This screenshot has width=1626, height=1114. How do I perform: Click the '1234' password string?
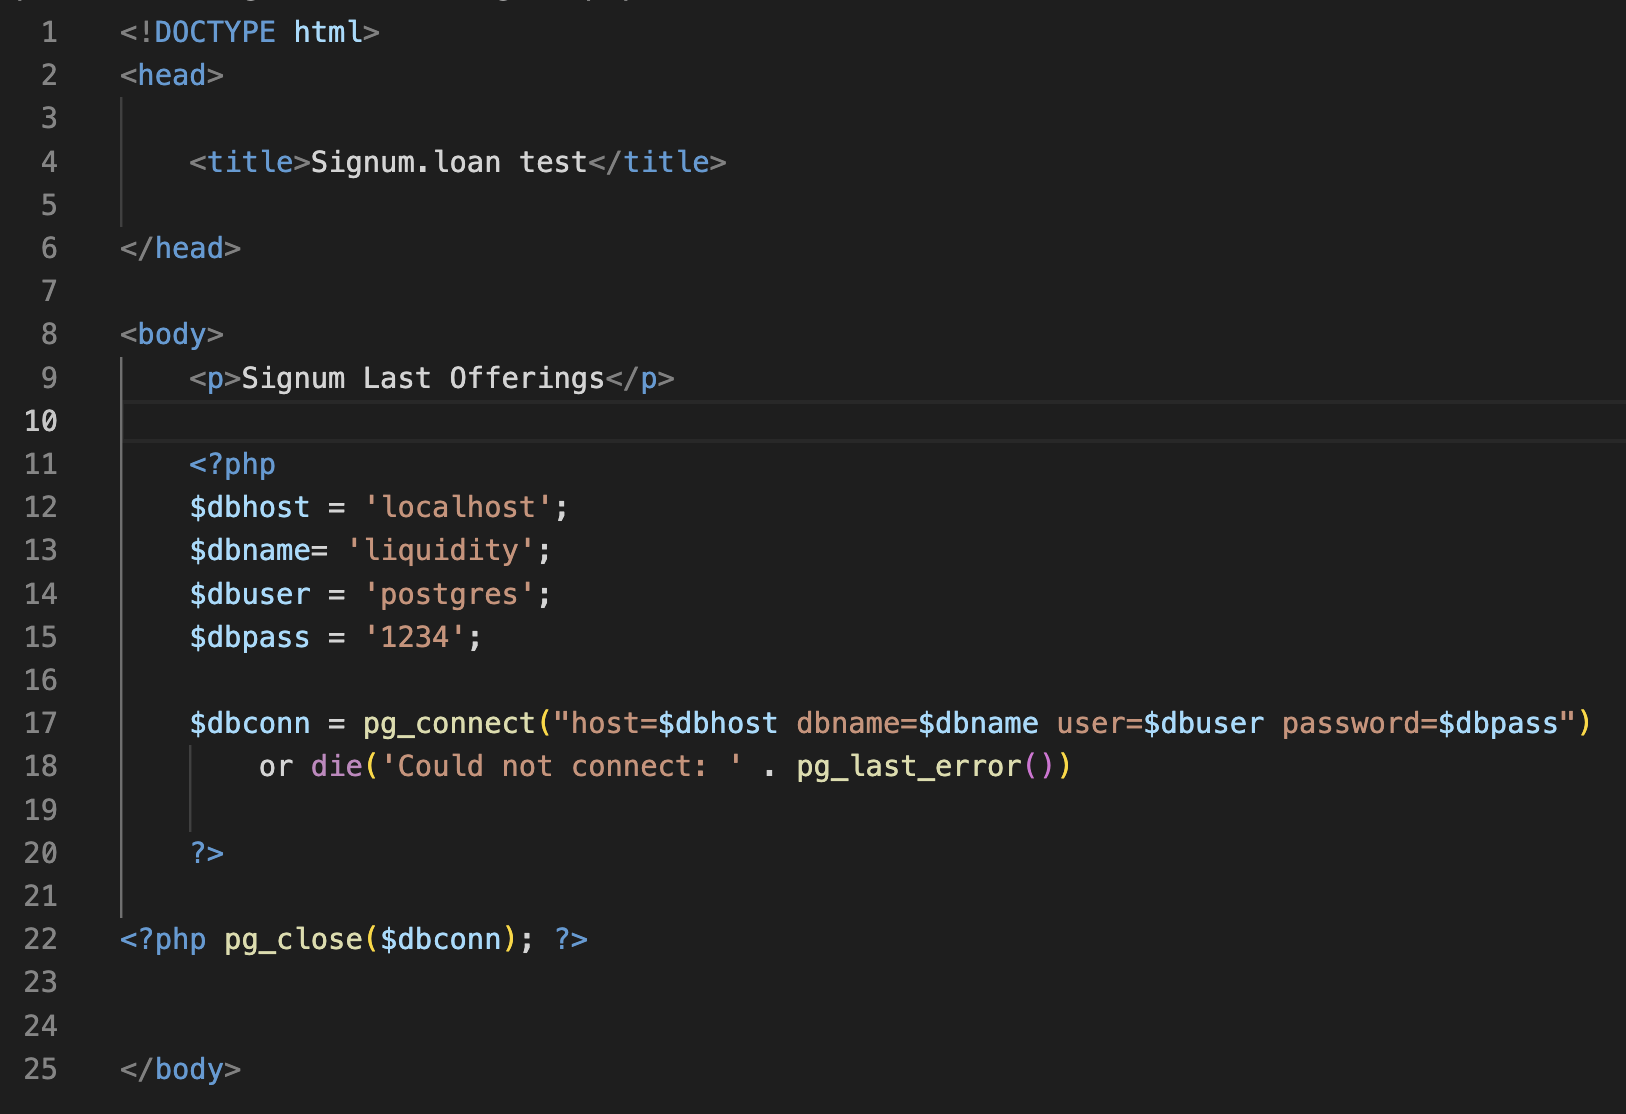pos(414,637)
